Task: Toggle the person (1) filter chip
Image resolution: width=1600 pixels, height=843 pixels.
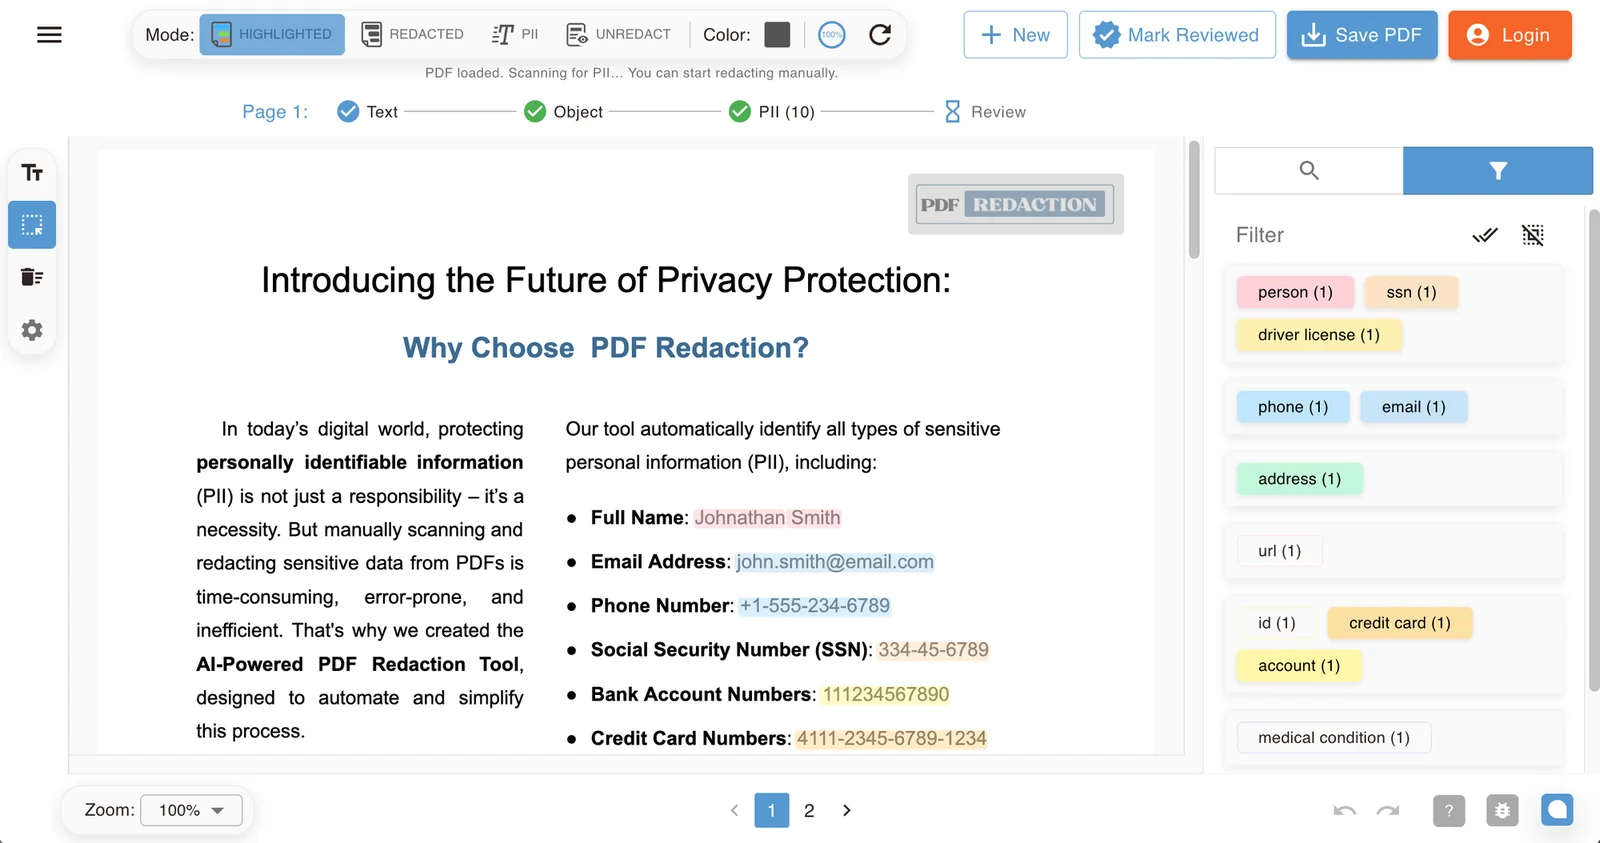Action: 1295,292
